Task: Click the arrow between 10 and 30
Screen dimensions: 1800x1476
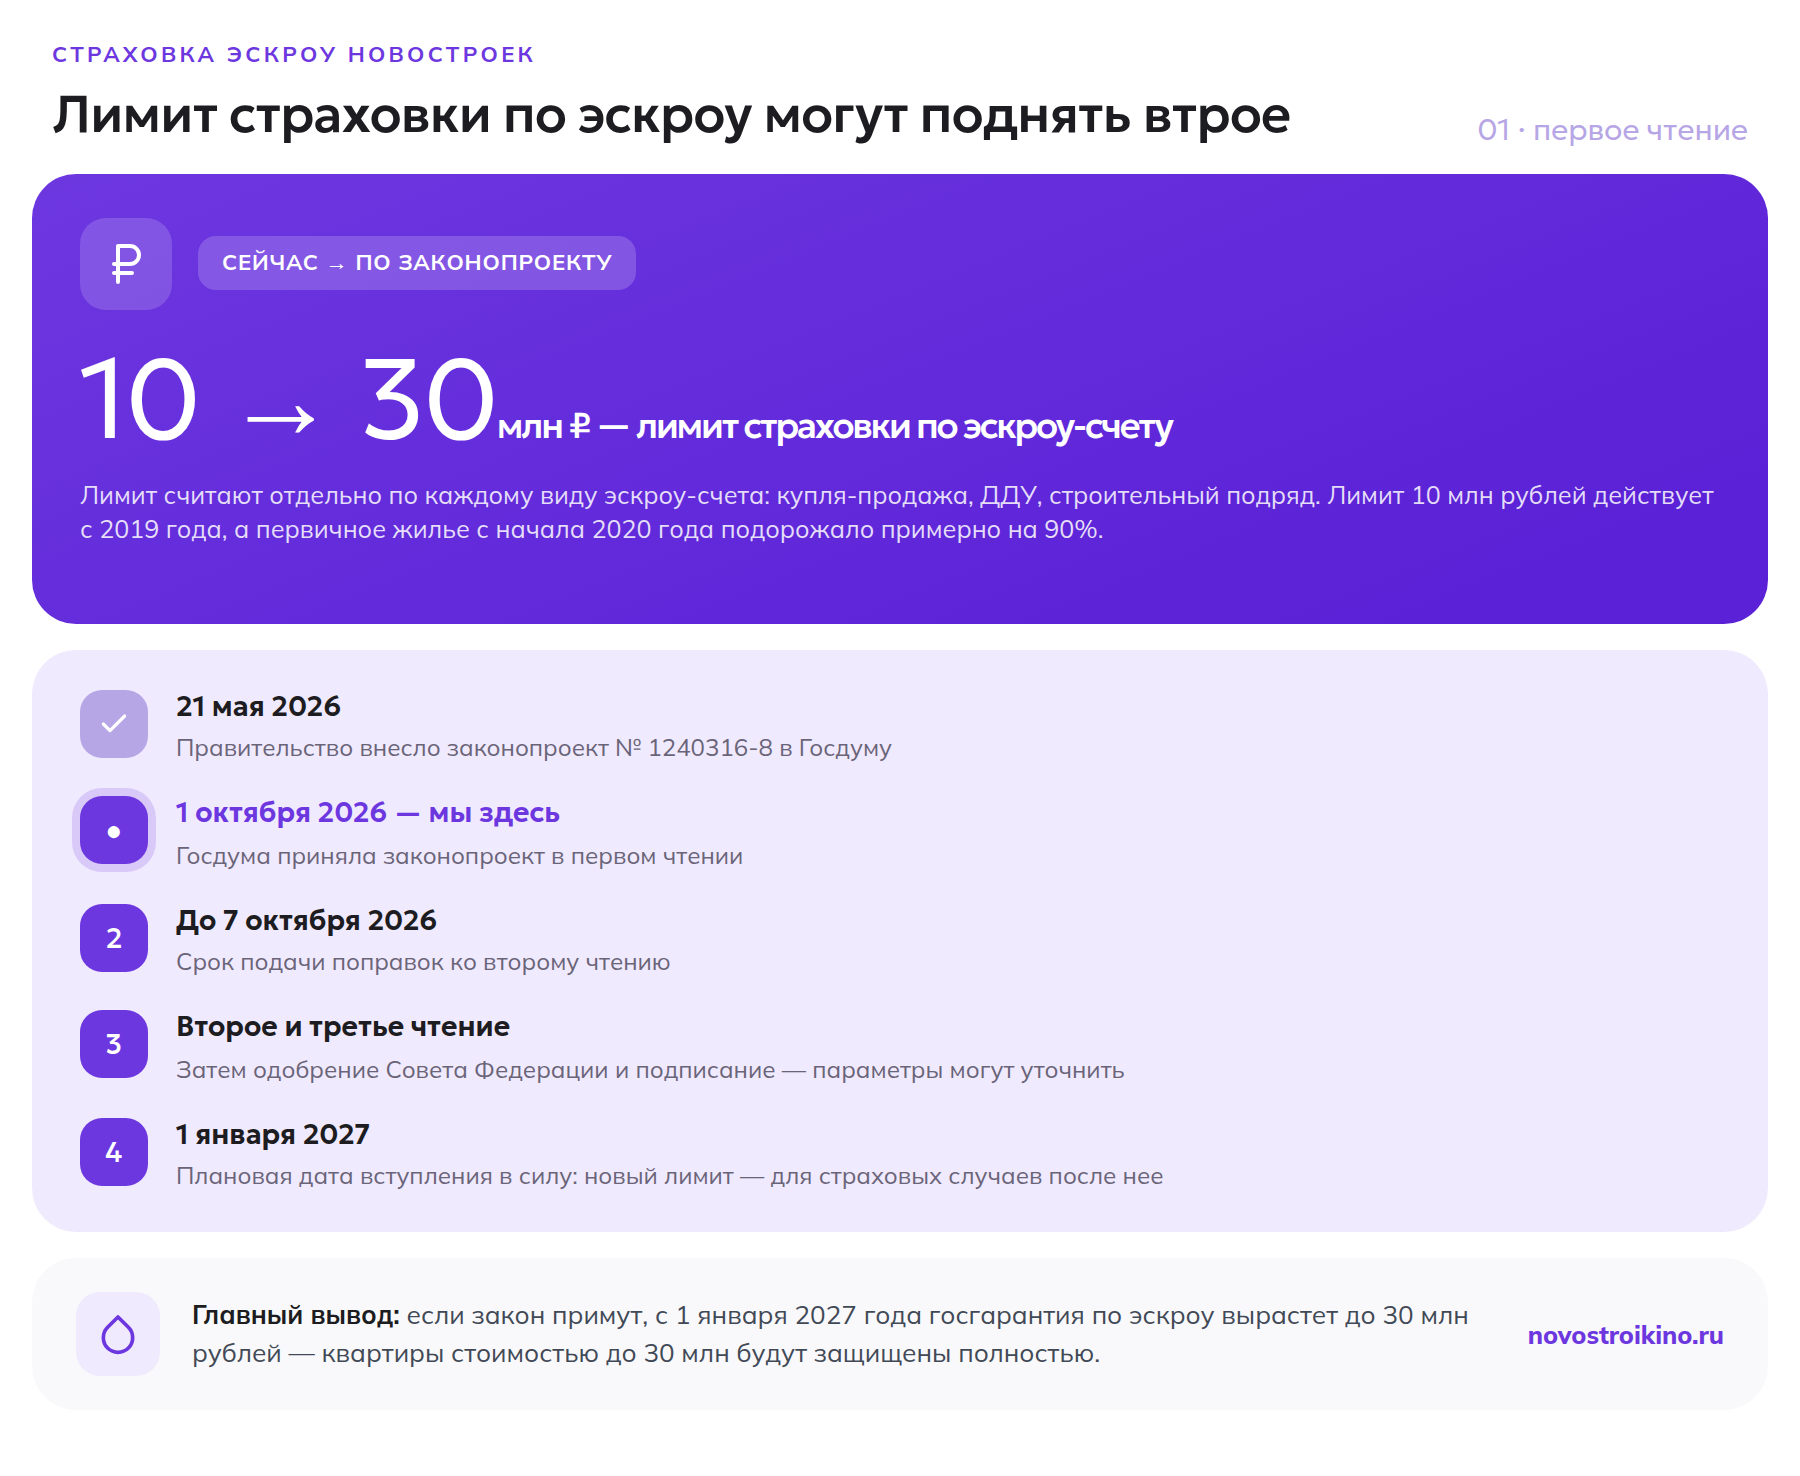Action: tap(281, 418)
